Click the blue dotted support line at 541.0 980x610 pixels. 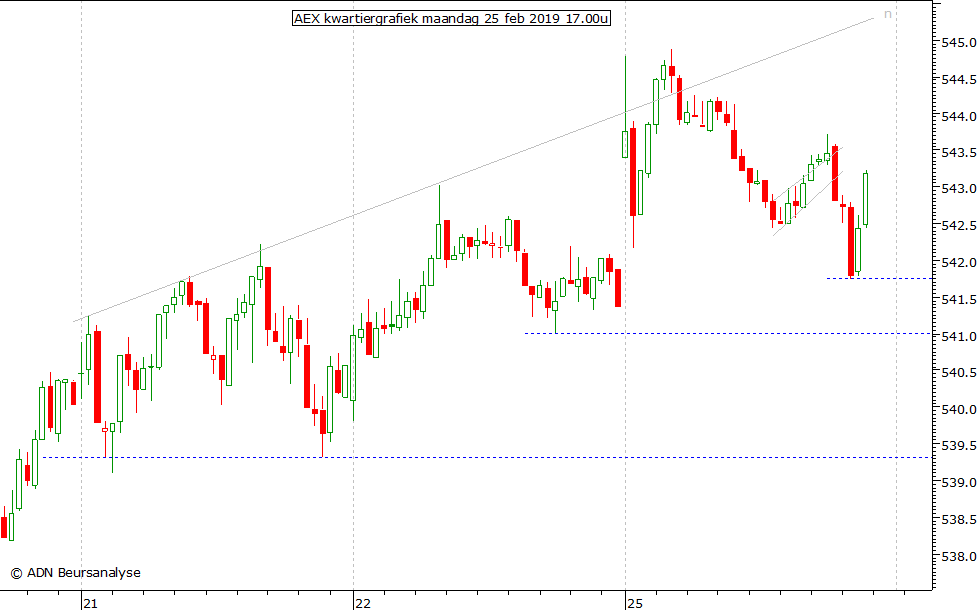pyautogui.click(x=728, y=334)
